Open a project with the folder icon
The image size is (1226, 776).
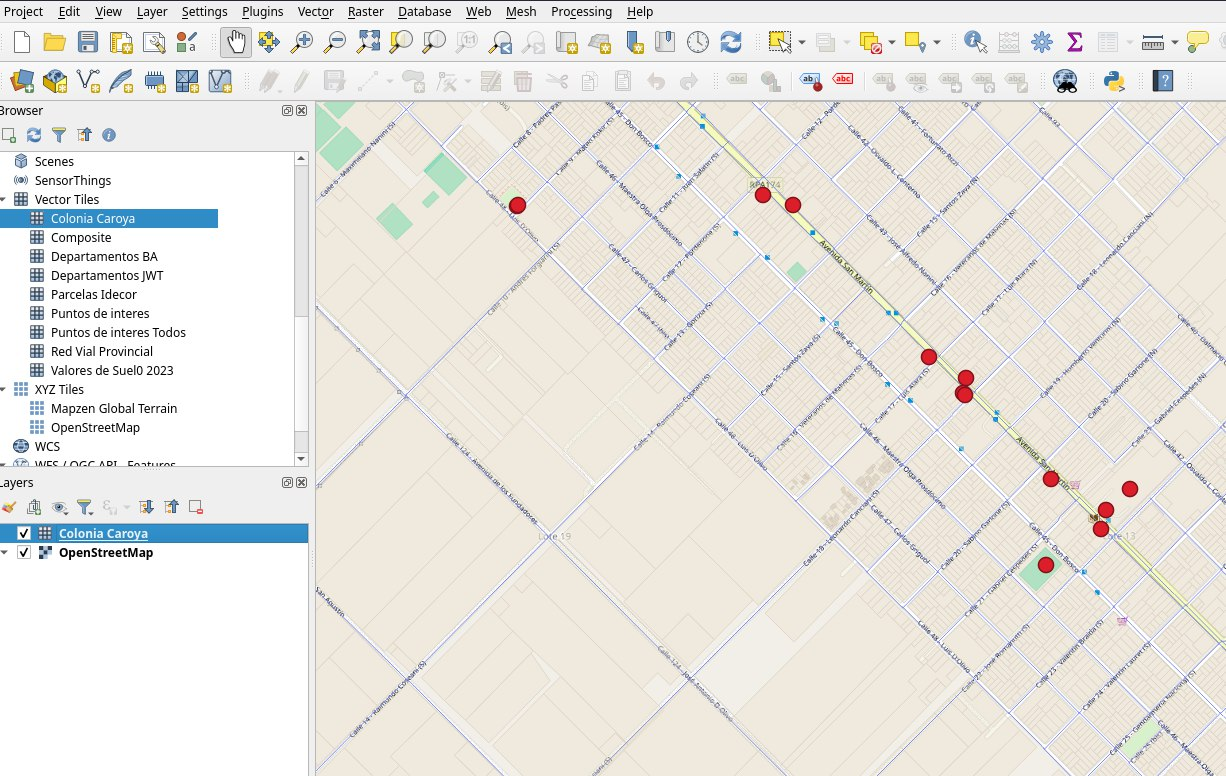coord(55,42)
